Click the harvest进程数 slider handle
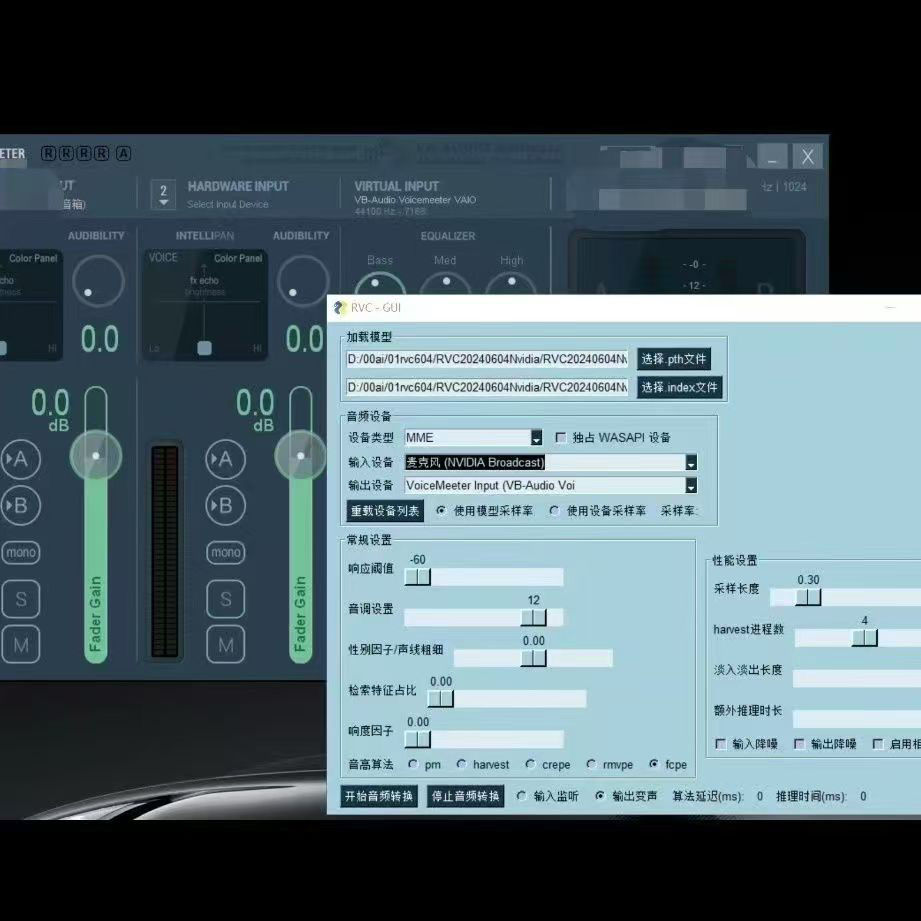 click(865, 638)
